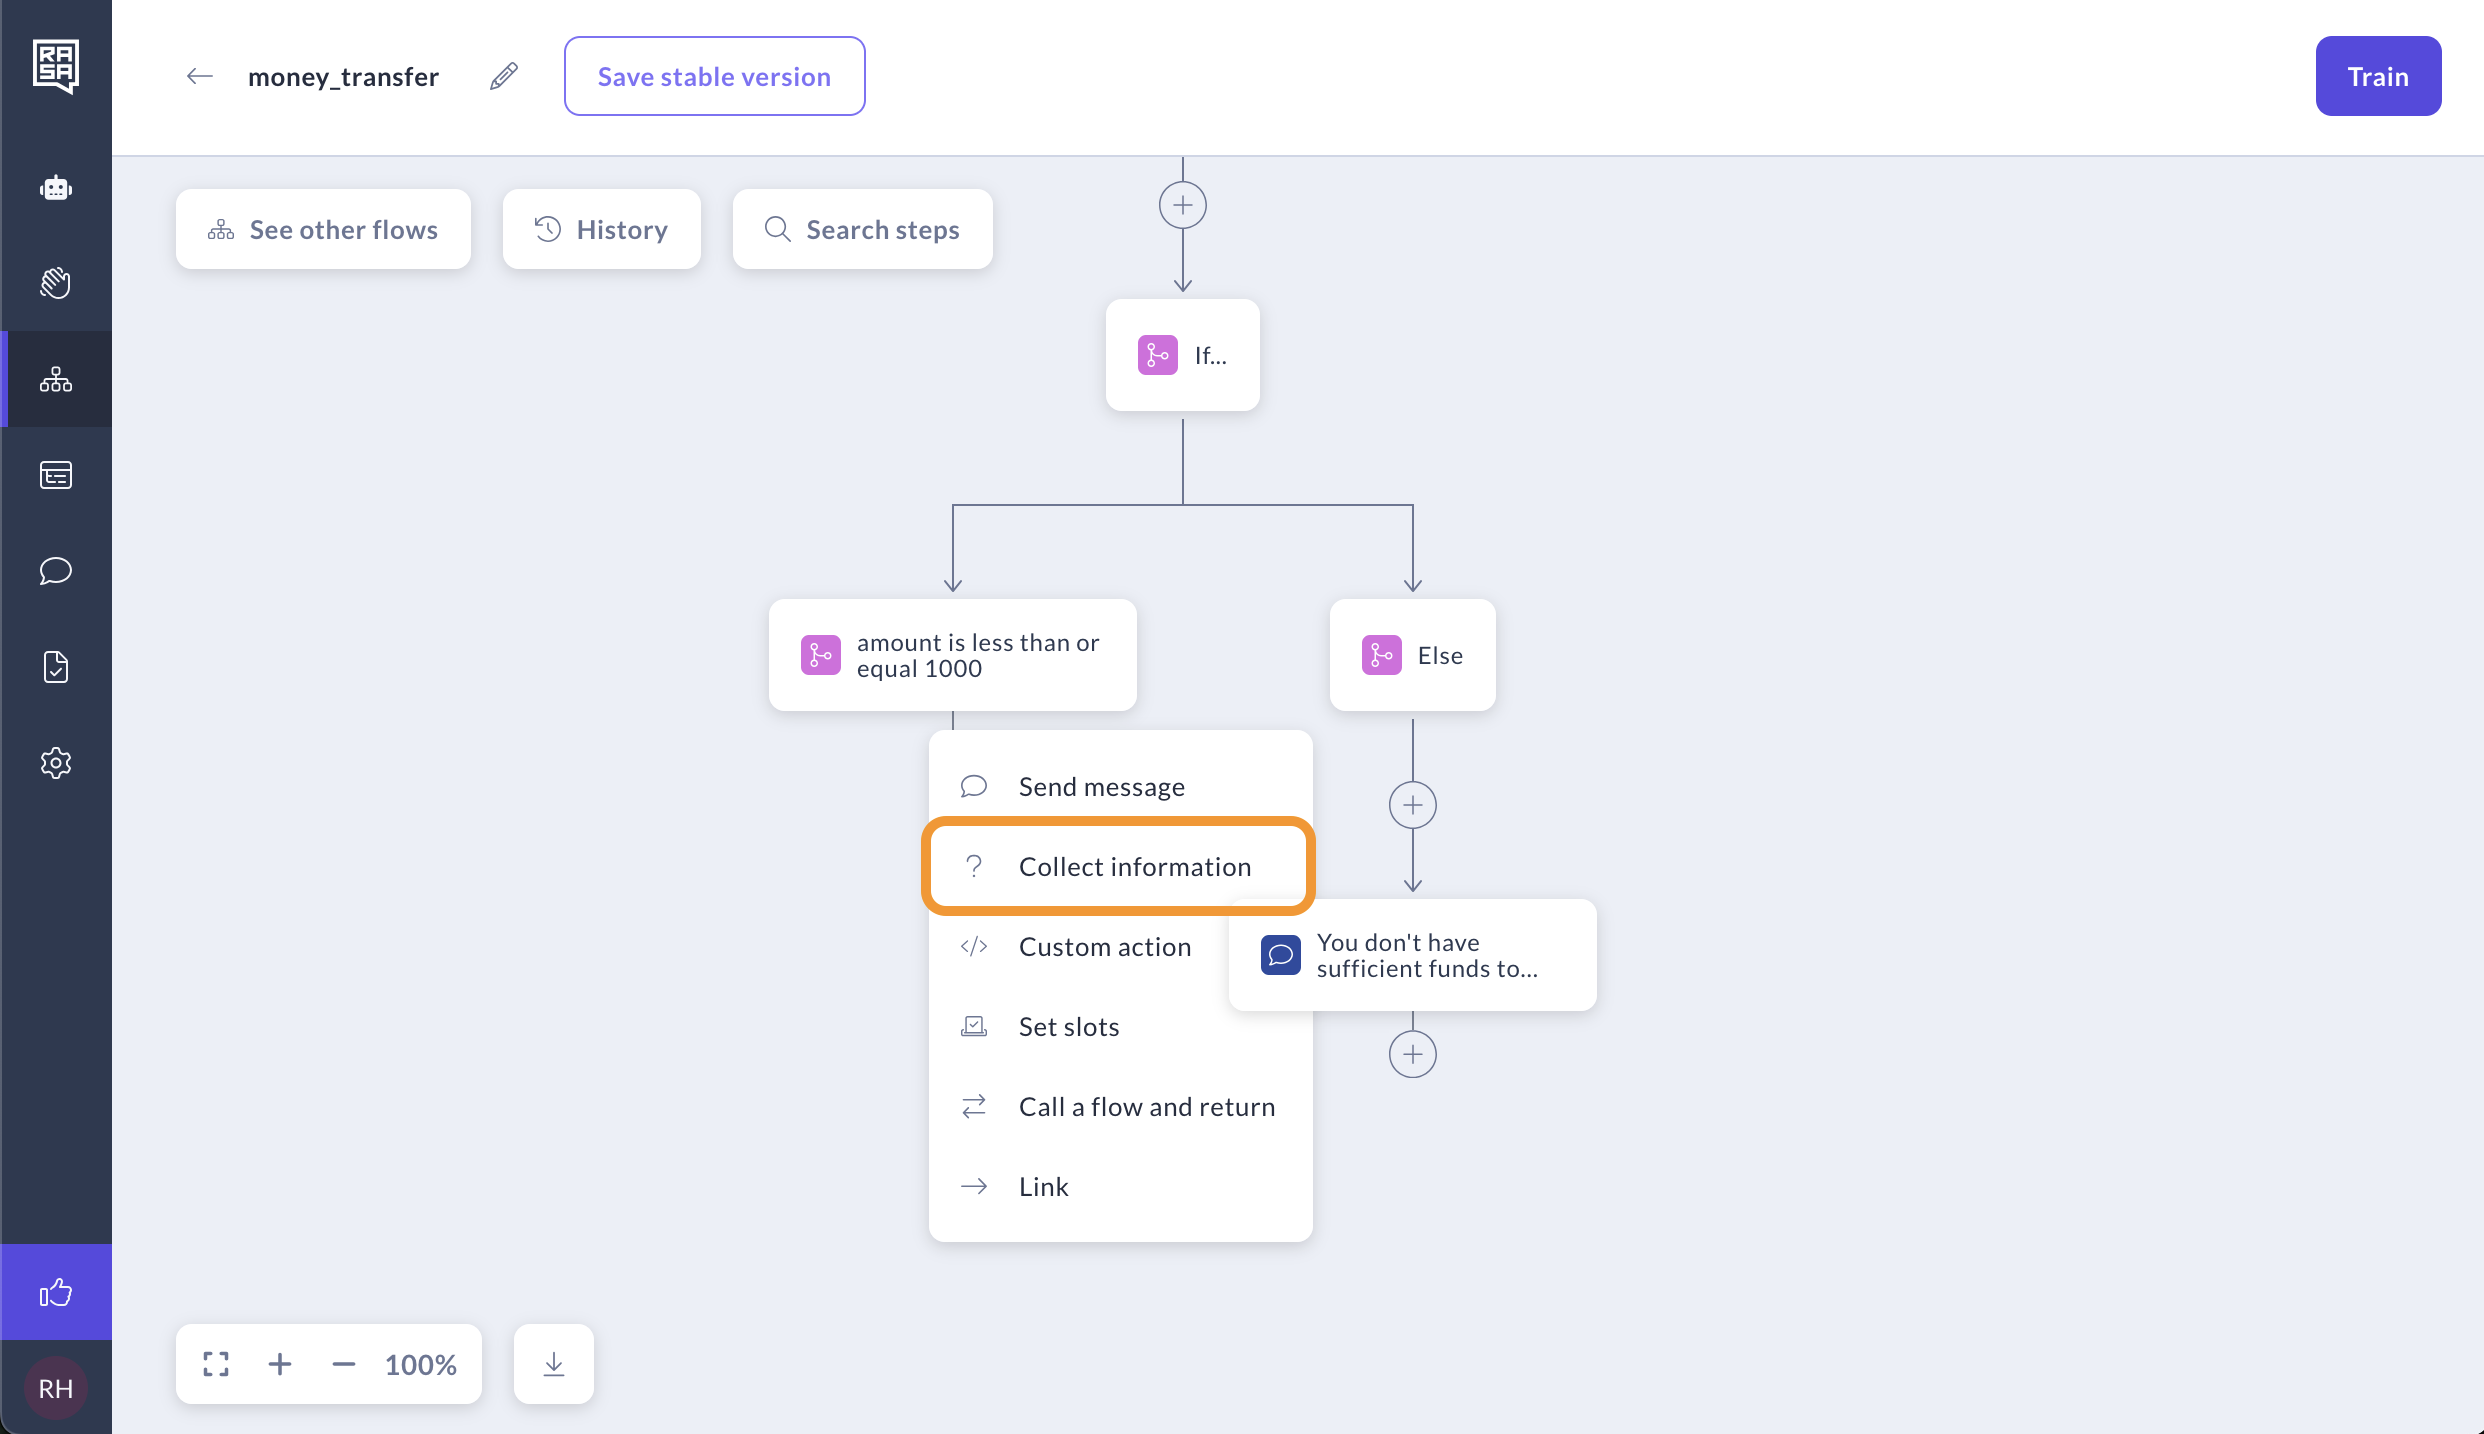Click the Search steps field
Screen dimensions: 2484x1434
tap(862, 229)
